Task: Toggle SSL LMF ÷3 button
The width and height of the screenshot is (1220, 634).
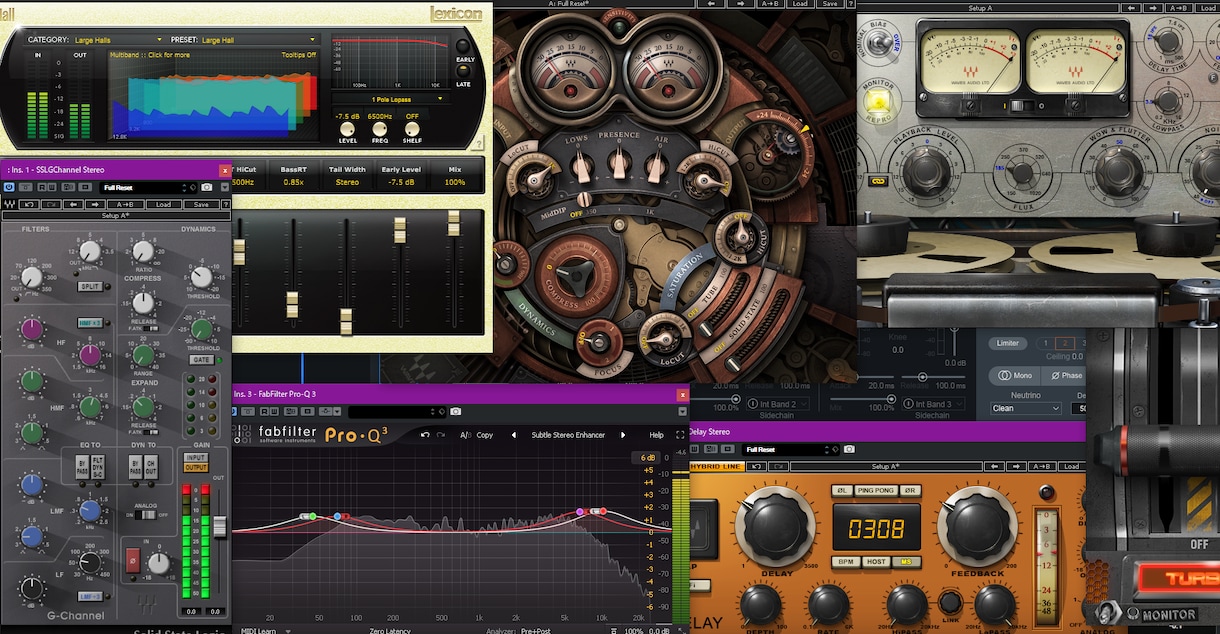Action: click(x=90, y=596)
